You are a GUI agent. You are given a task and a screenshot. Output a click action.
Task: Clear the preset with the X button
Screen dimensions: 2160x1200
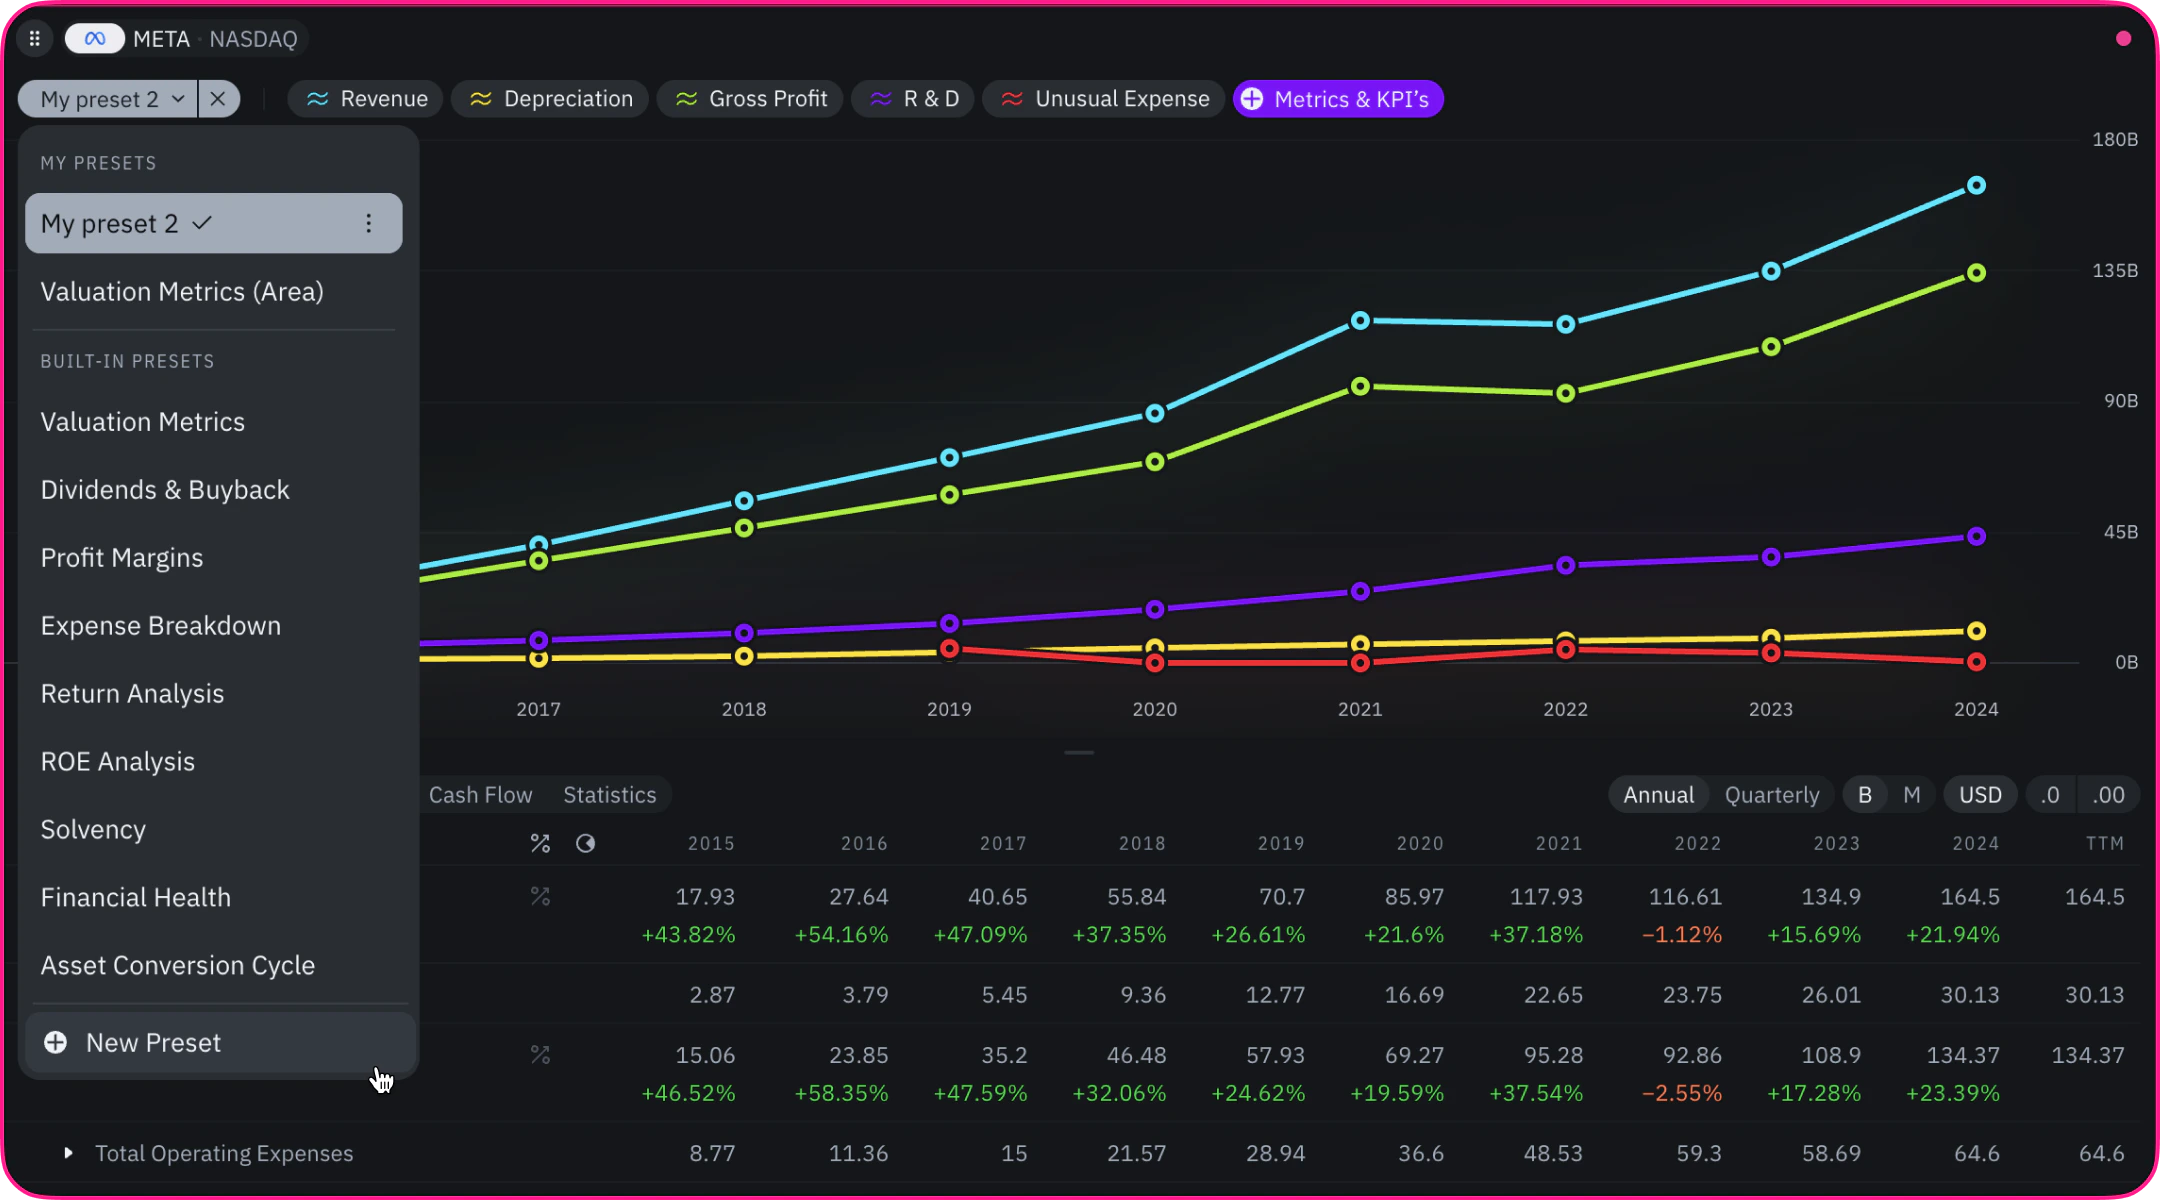tap(218, 99)
